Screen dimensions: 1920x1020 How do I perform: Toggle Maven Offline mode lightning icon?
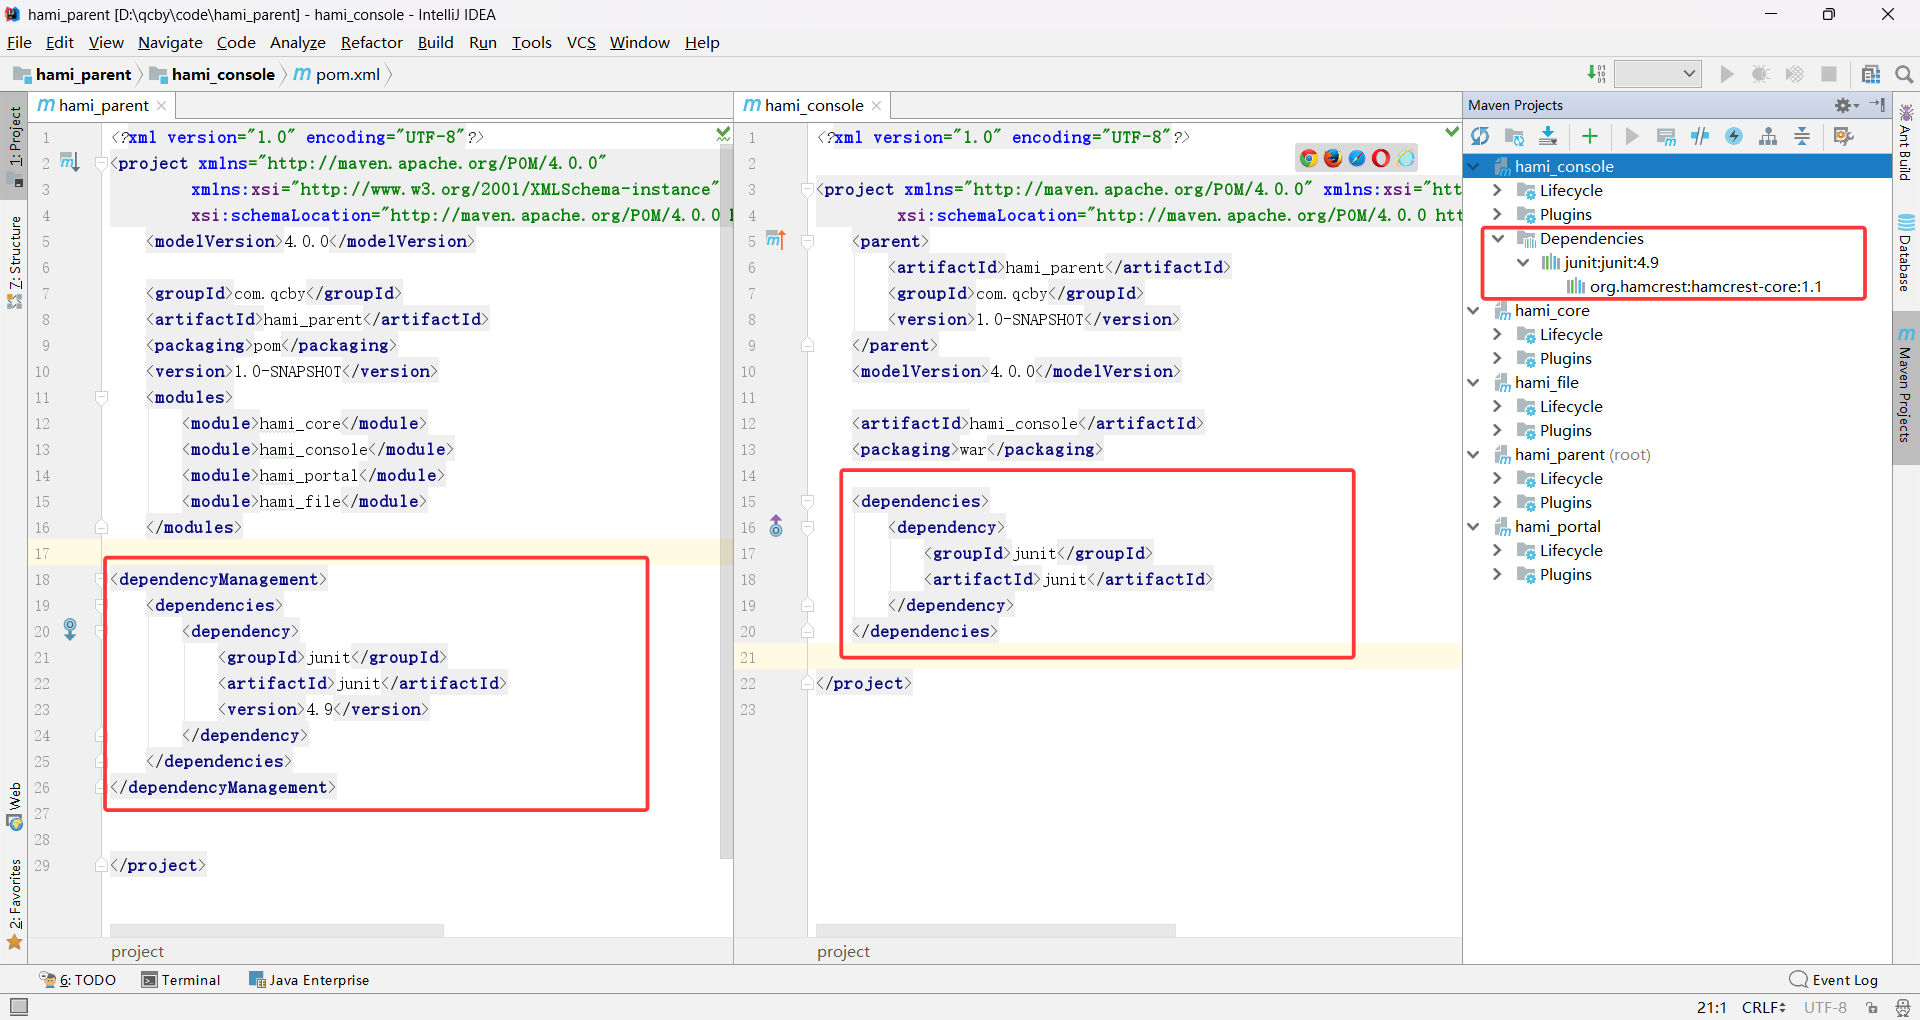tap(1734, 136)
